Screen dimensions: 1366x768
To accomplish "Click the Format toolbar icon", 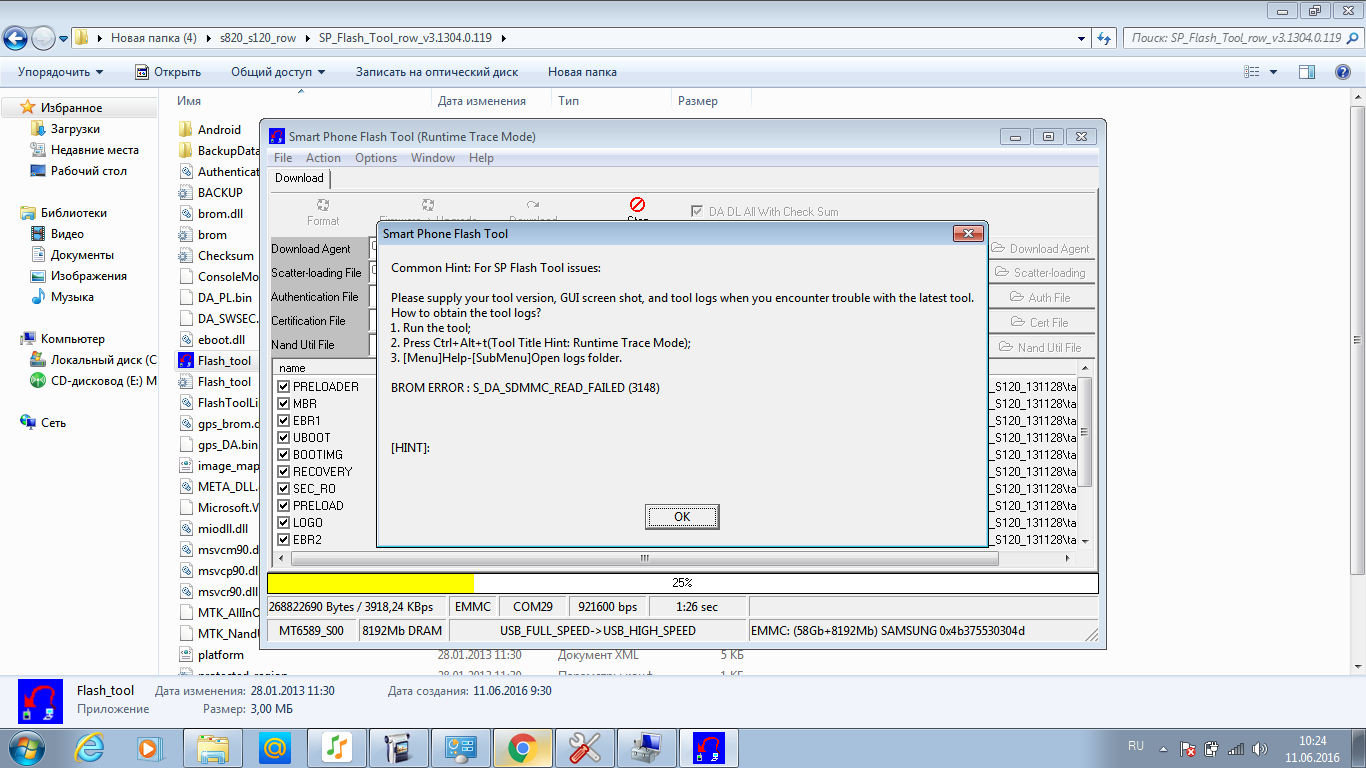I will 323,206.
